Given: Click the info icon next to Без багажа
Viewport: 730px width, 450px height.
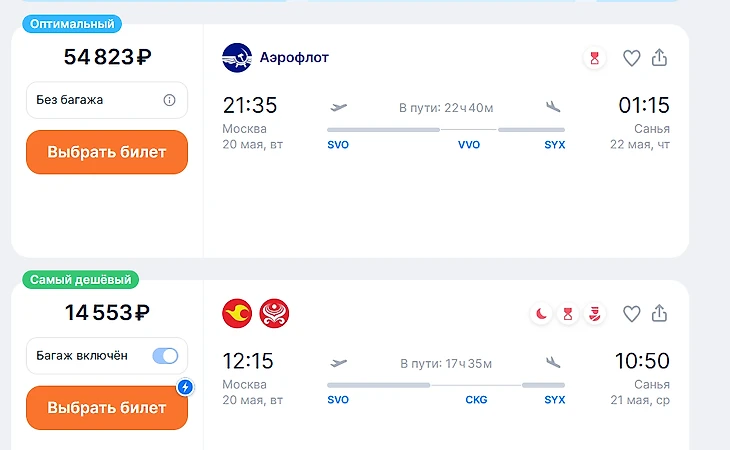Looking at the screenshot, I should (x=169, y=100).
